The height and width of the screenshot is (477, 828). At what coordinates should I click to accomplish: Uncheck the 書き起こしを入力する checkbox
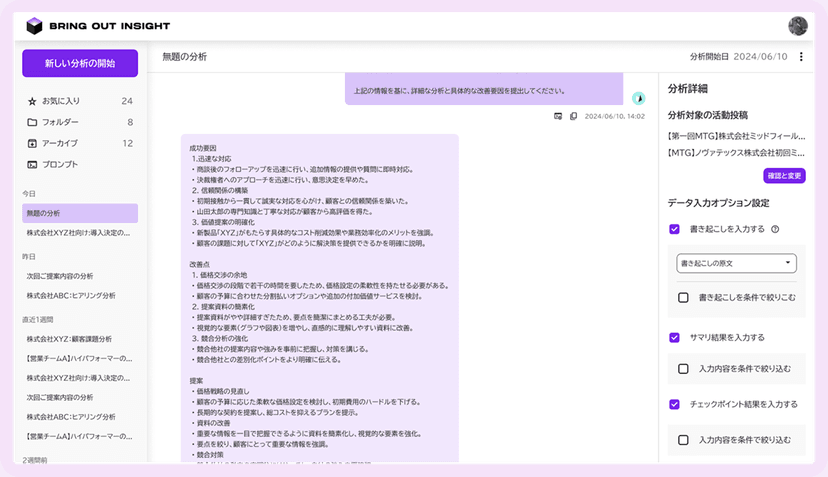(675, 229)
